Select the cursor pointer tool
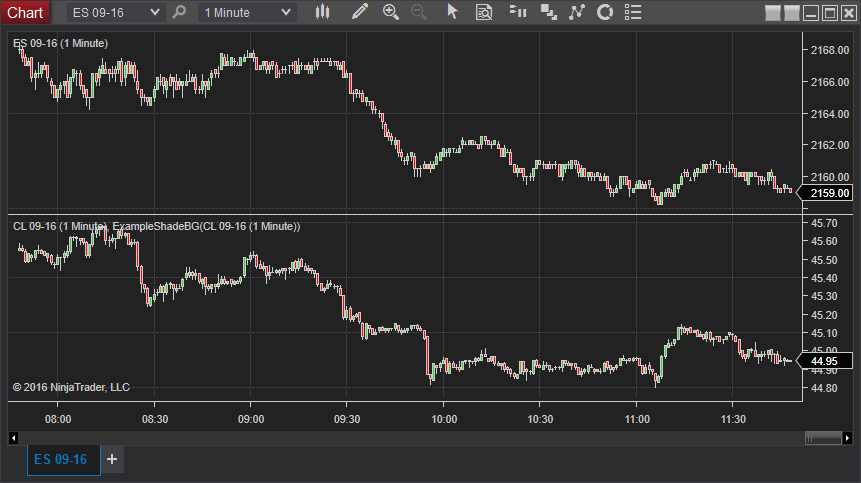861x483 pixels. pyautogui.click(x=452, y=12)
